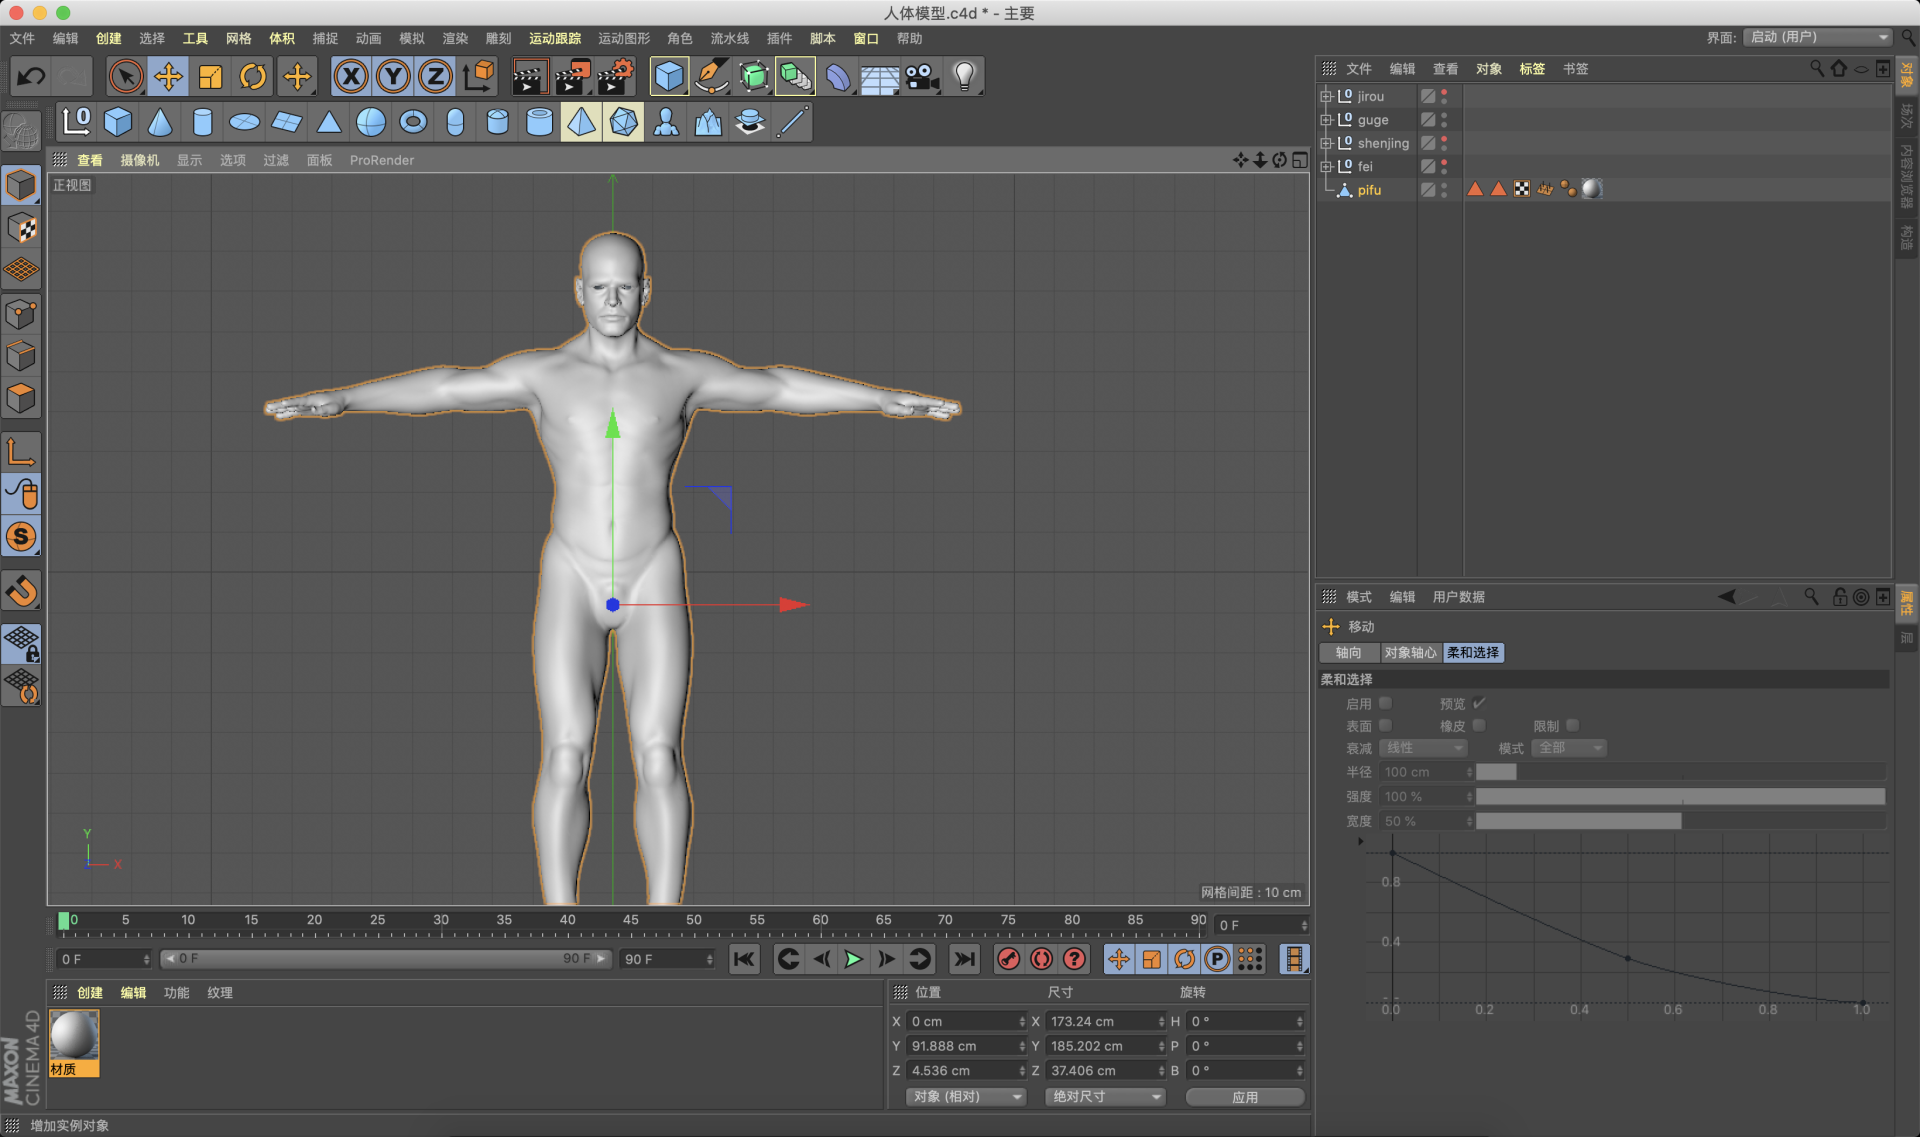The height and width of the screenshot is (1137, 1920).
Task: Open the 界面 layout dropdown
Action: pos(1817,37)
